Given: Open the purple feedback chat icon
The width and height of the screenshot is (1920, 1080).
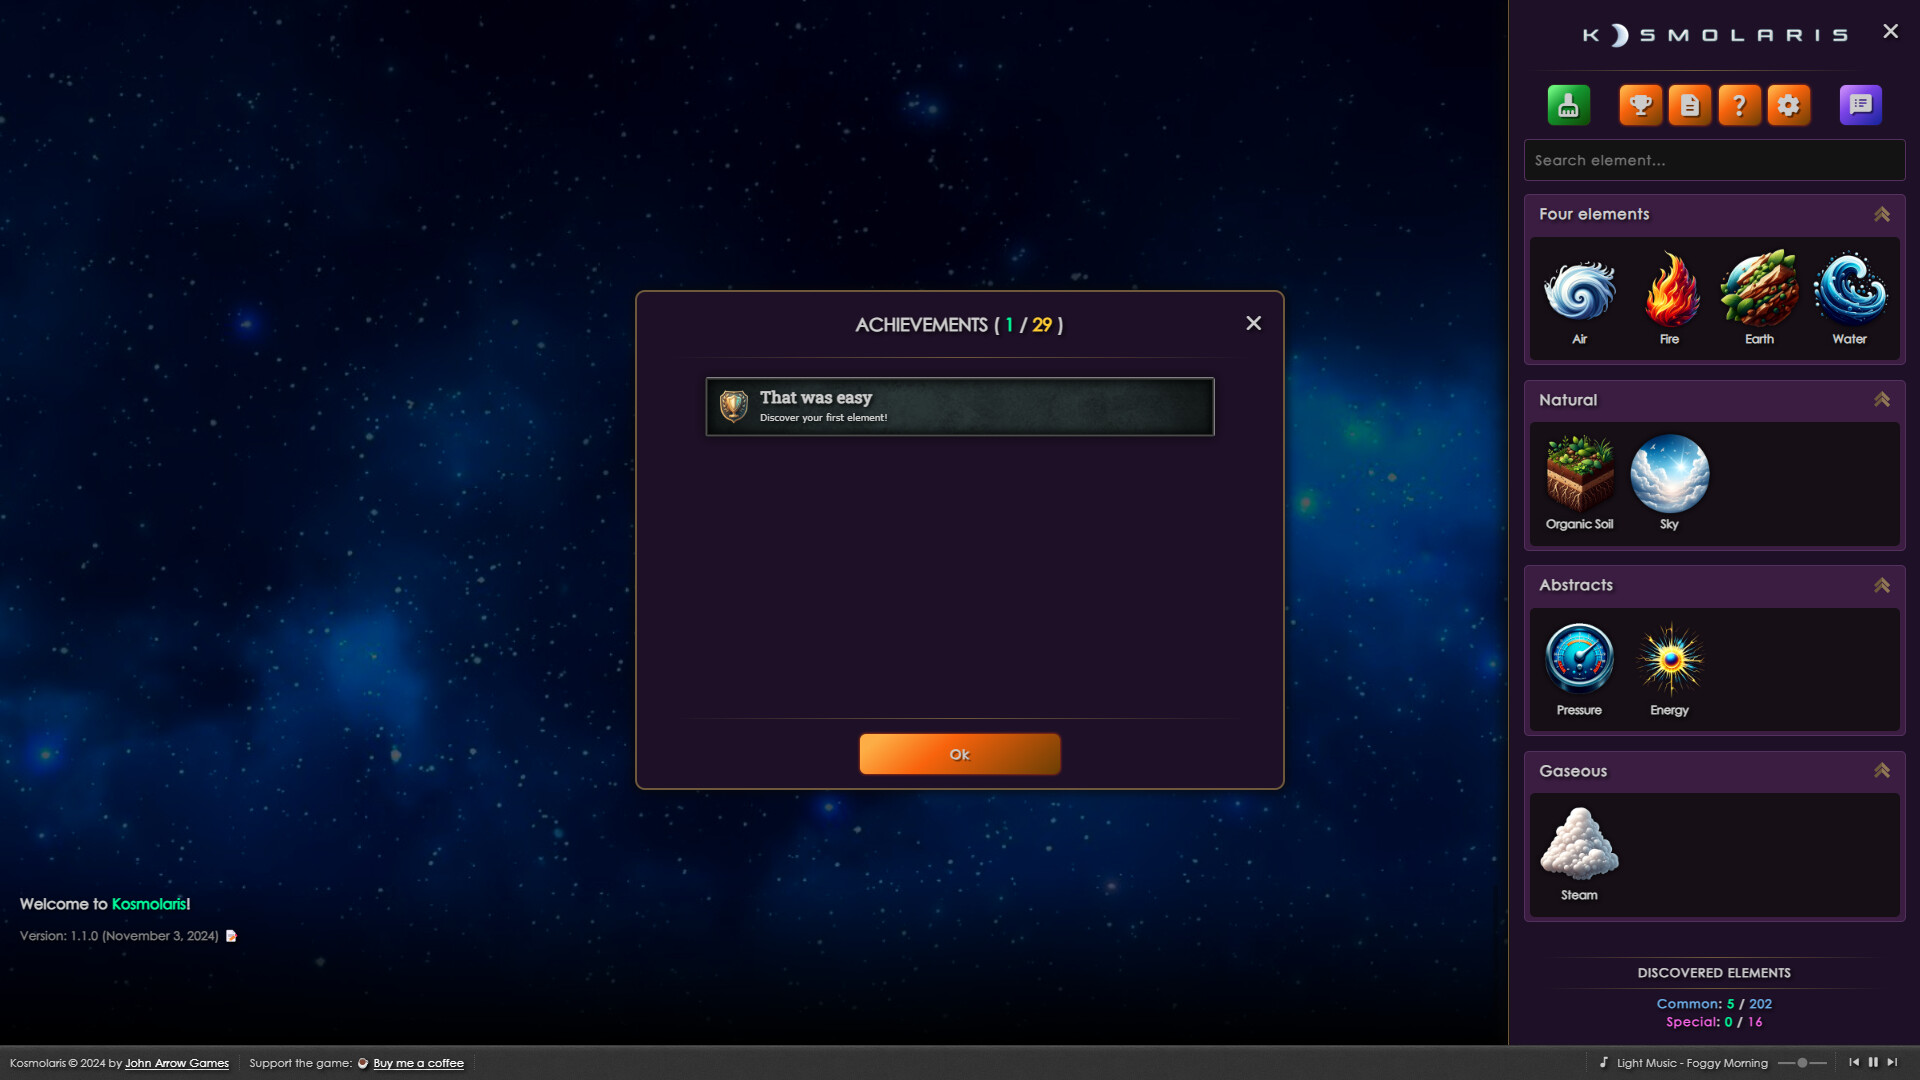Looking at the screenshot, I should [x=1860, y=104].
